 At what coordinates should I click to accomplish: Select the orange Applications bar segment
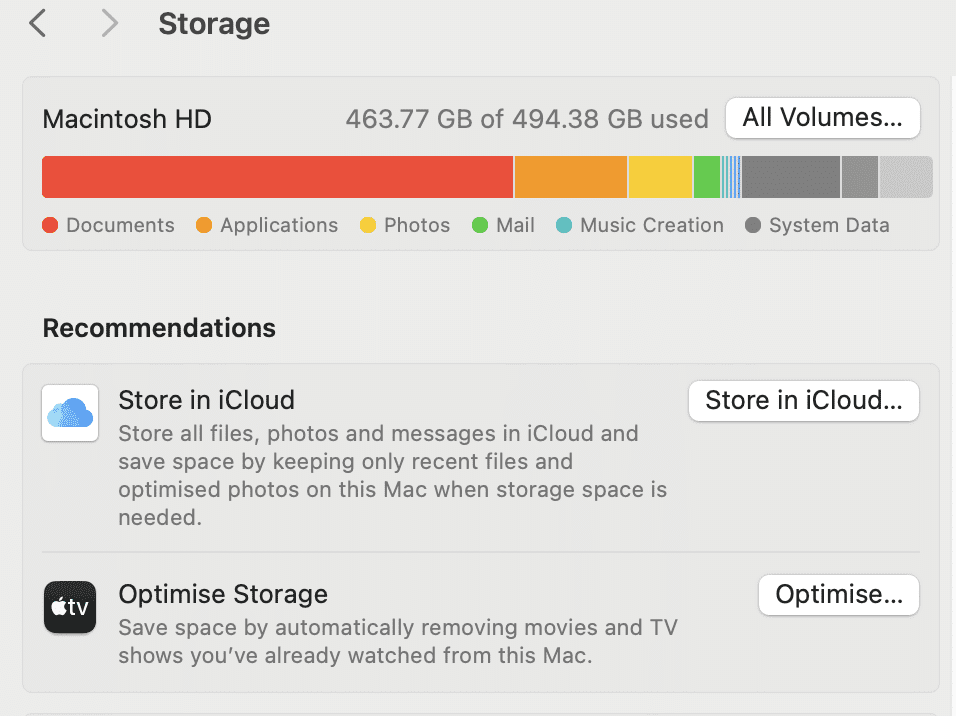[571, 177]
